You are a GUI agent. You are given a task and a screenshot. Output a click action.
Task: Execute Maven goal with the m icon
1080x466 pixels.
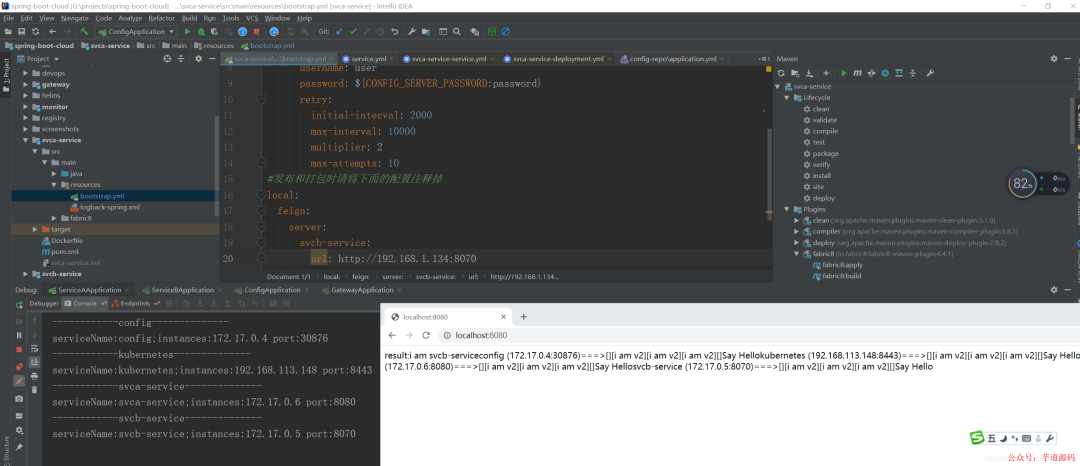click(858, 73)
